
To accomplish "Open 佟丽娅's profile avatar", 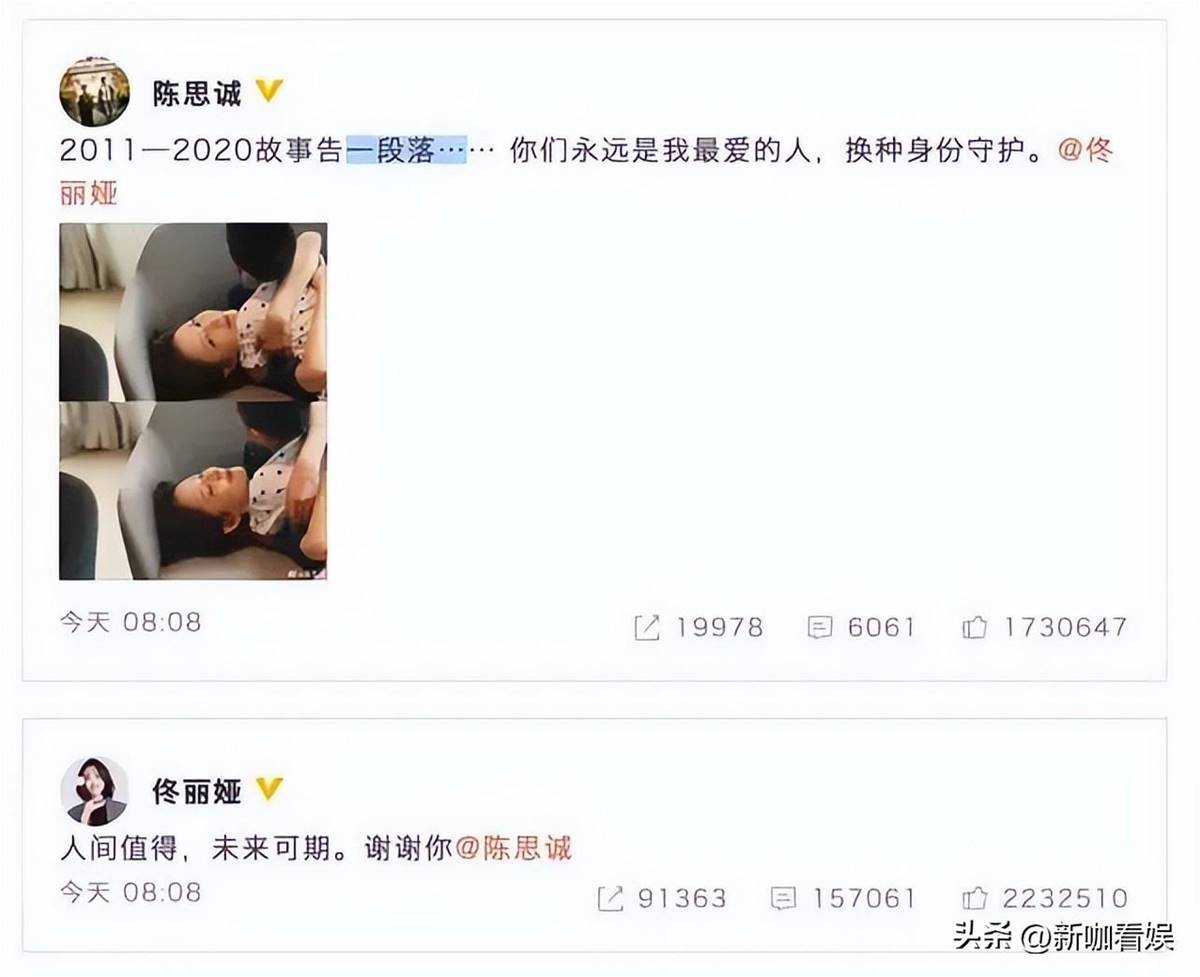I will [95, 791].
